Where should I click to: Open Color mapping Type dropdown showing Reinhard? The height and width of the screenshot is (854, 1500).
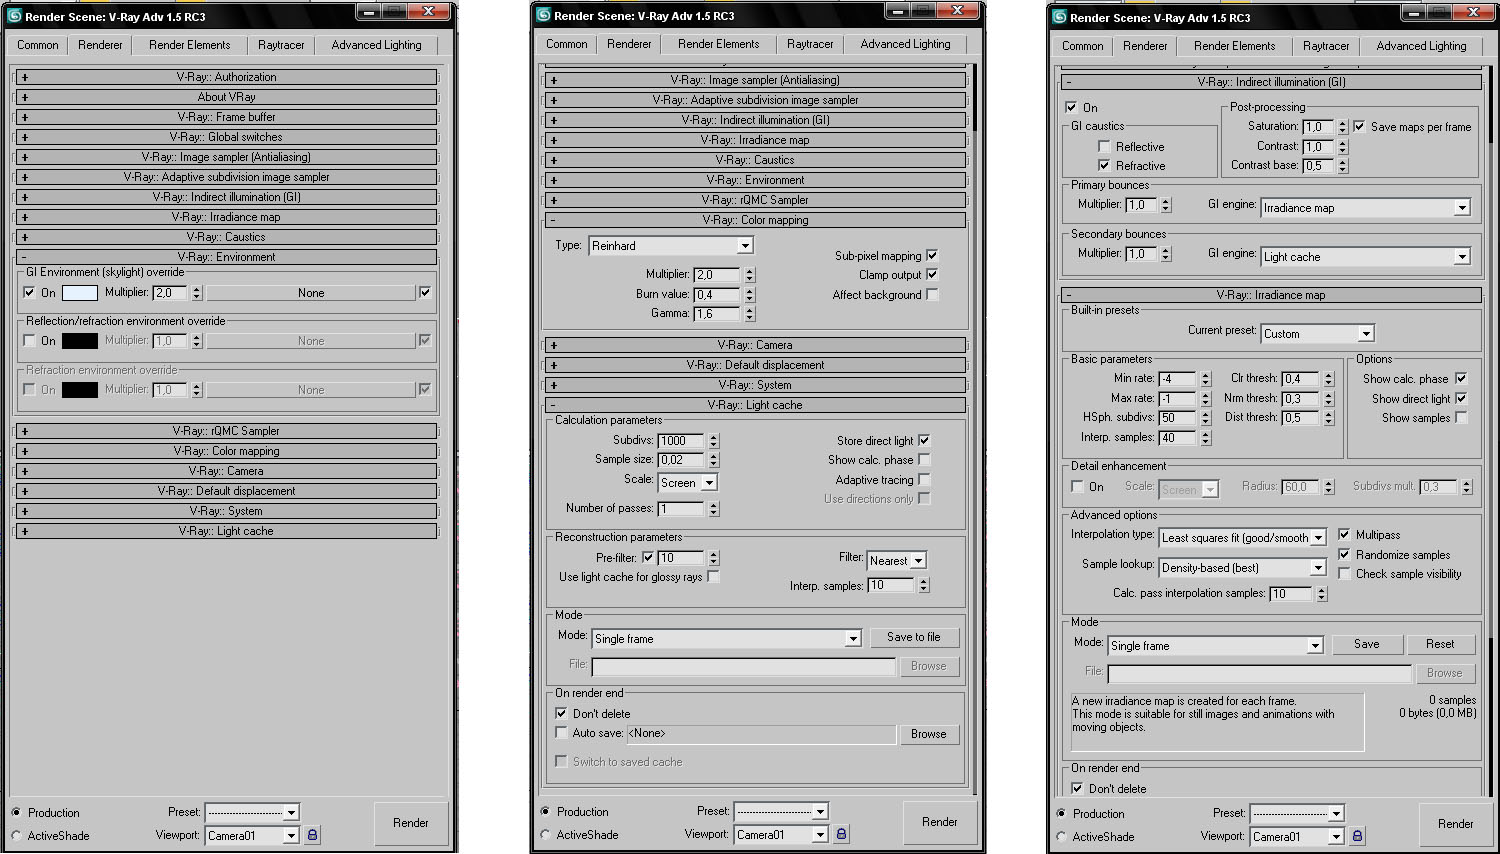coord(671,246)
